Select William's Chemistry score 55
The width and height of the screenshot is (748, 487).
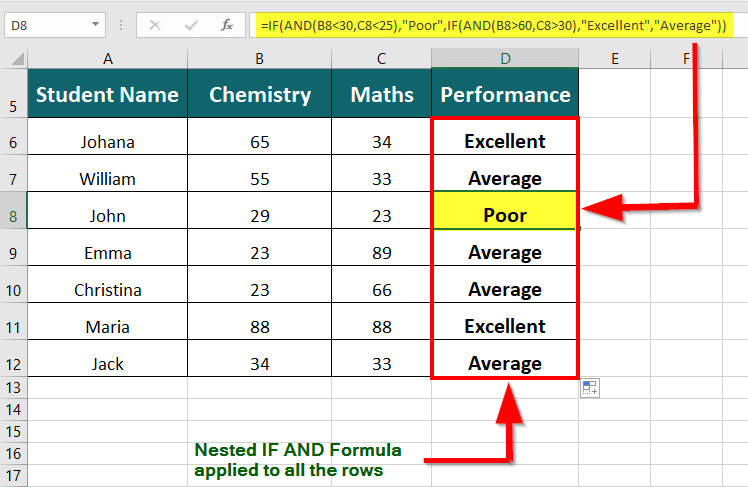coord(260,174)
